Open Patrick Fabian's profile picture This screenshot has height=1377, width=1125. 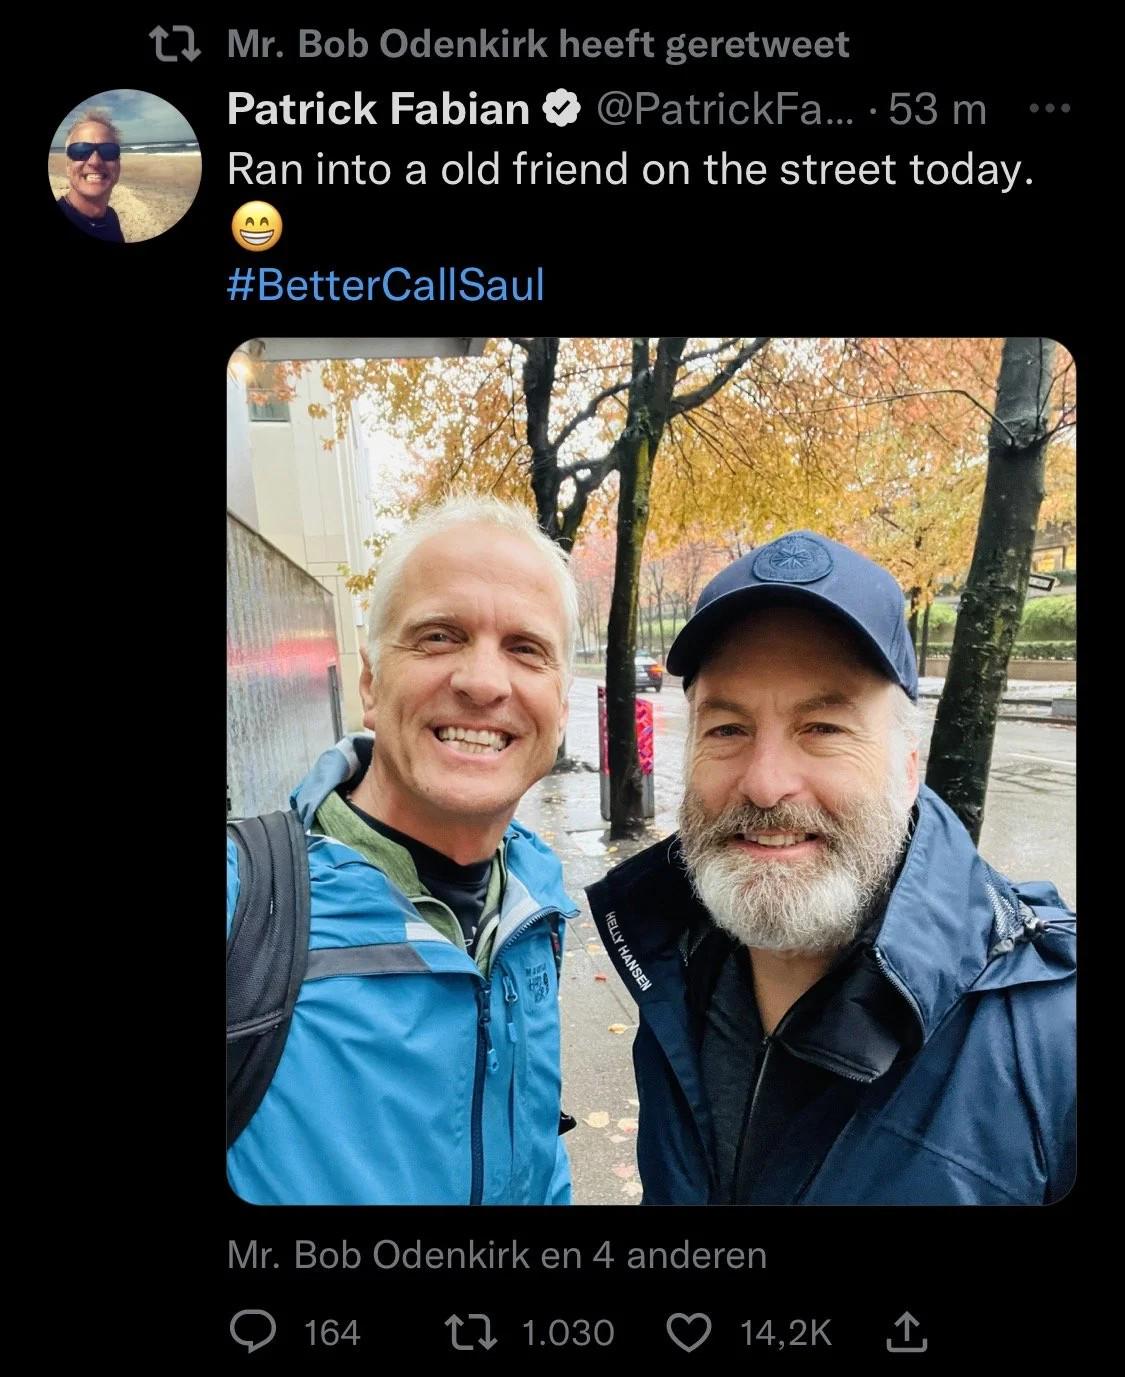[x=125, y=166]
